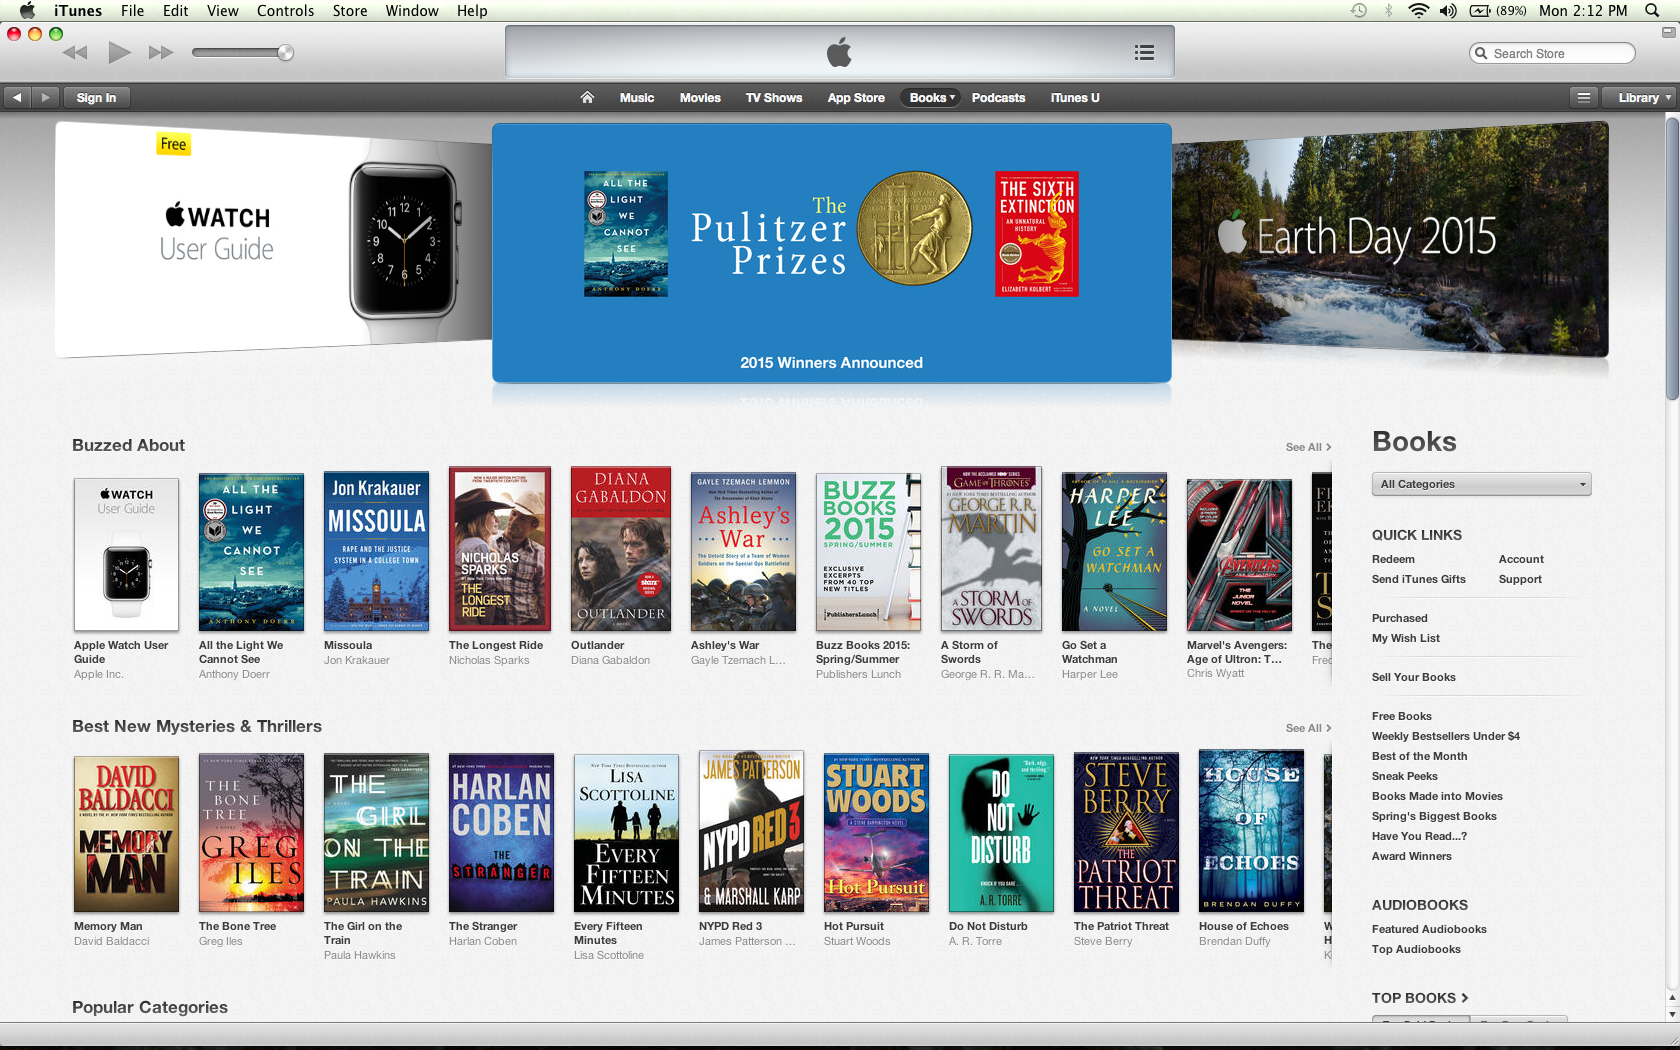This screenshot has width=1680, height=1050.
Task: Click the Bluetooth menu bar icon
Action: point(1388,11)
